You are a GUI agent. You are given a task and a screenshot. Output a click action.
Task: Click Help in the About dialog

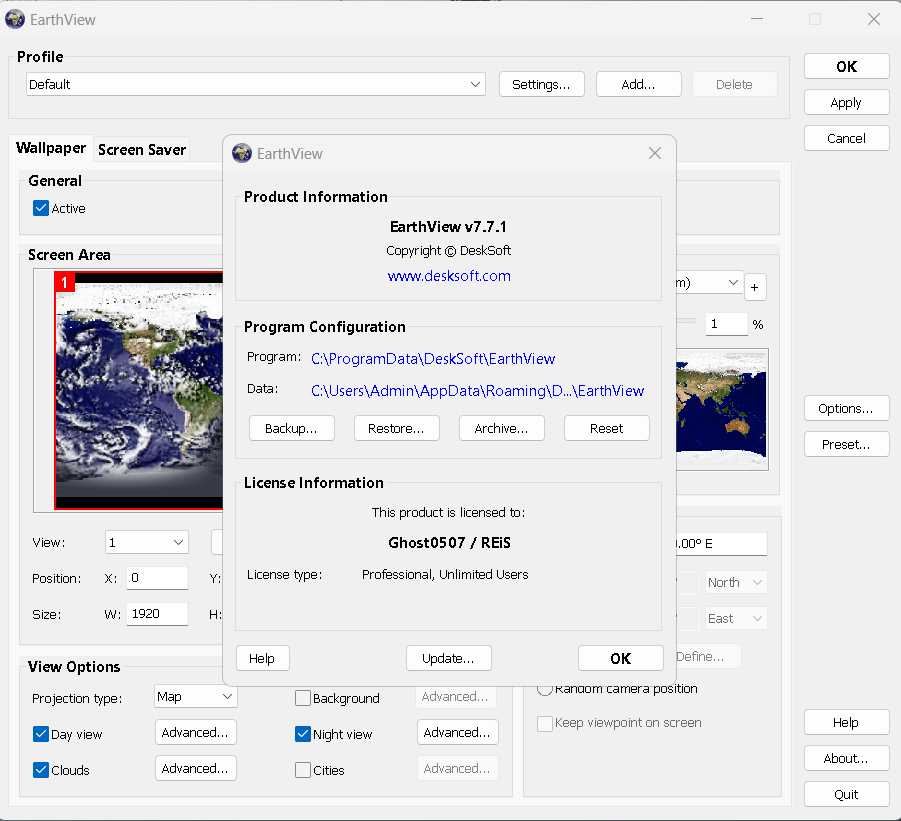pyautogui.click(x=263, y=658)
